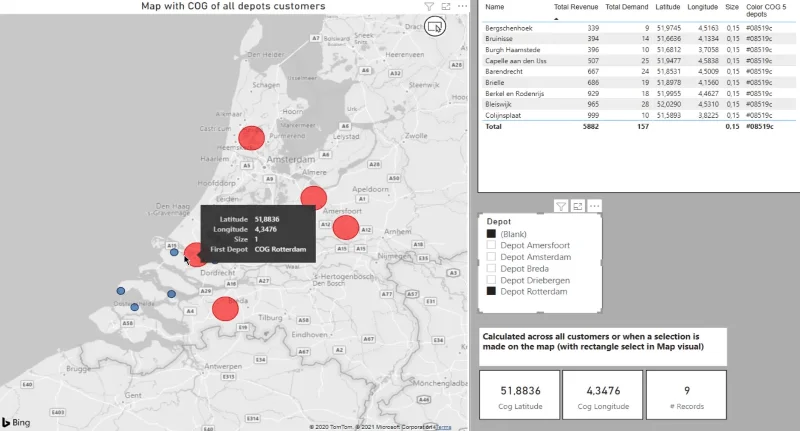The width and height of the screenshot is (800, 431).
Task: Select the Bergschenhoek row in table
Action: 637,28
